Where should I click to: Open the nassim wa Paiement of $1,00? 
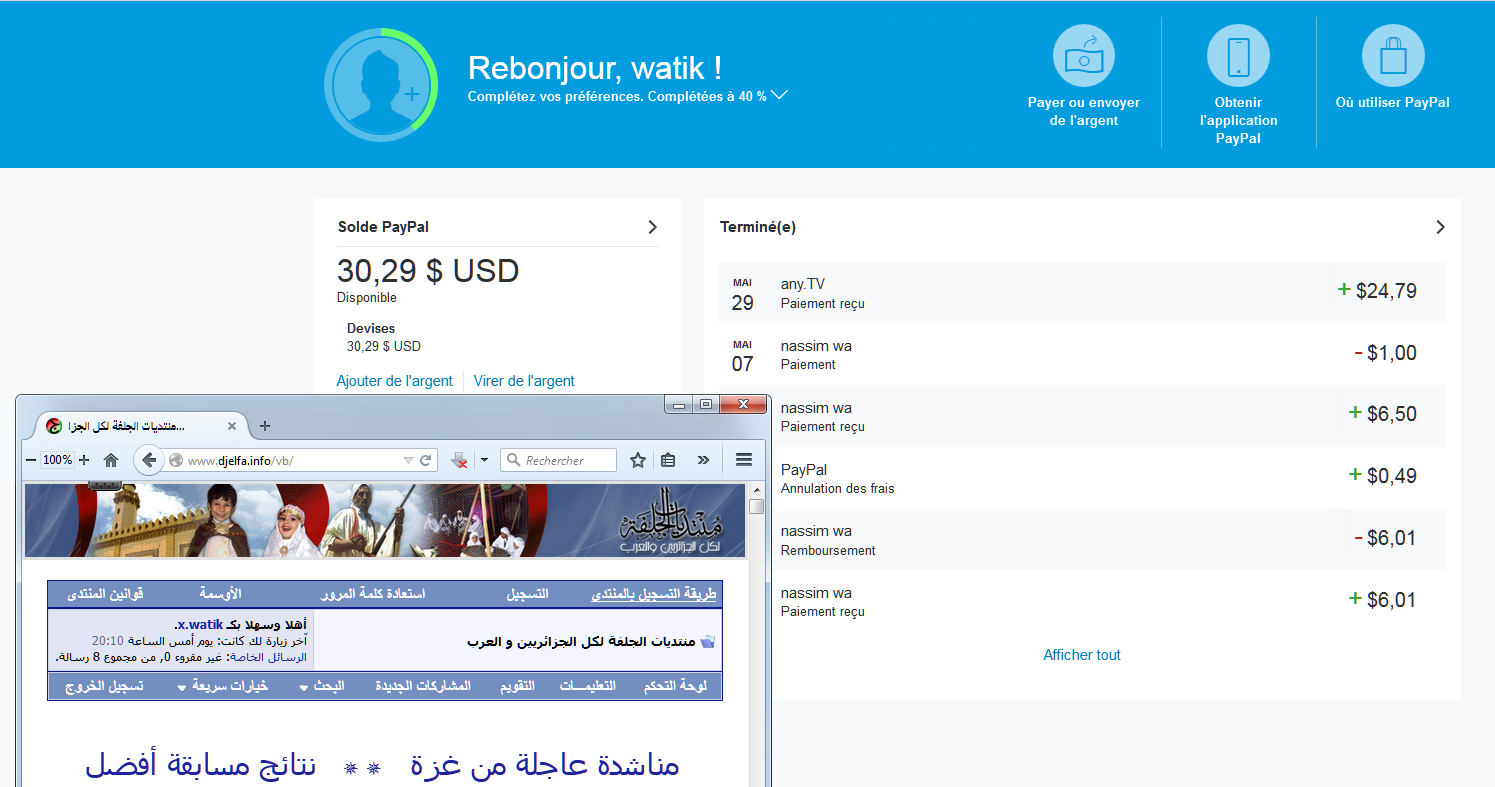click(1082, 354)
